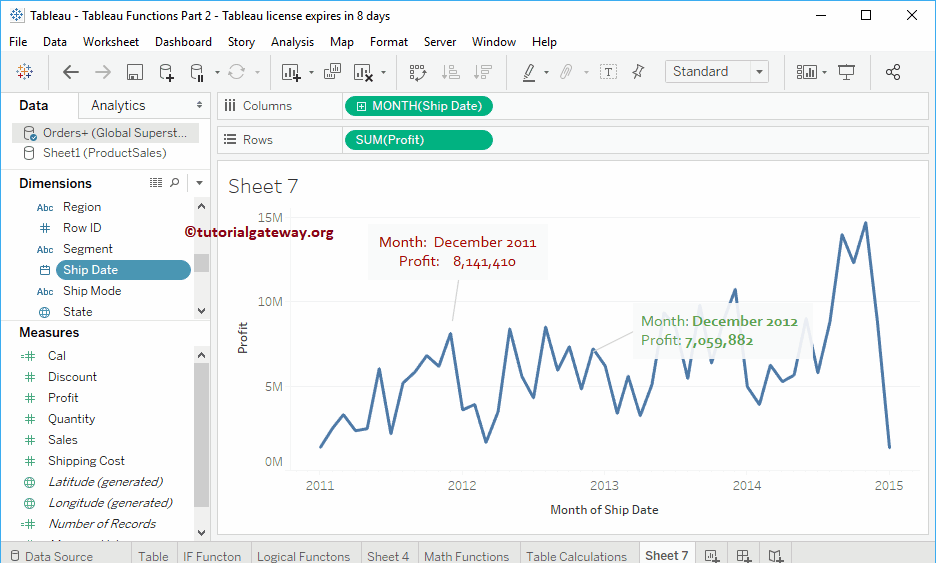
Task: Click the search icon in Dimensions header
Action: [174, 183]
